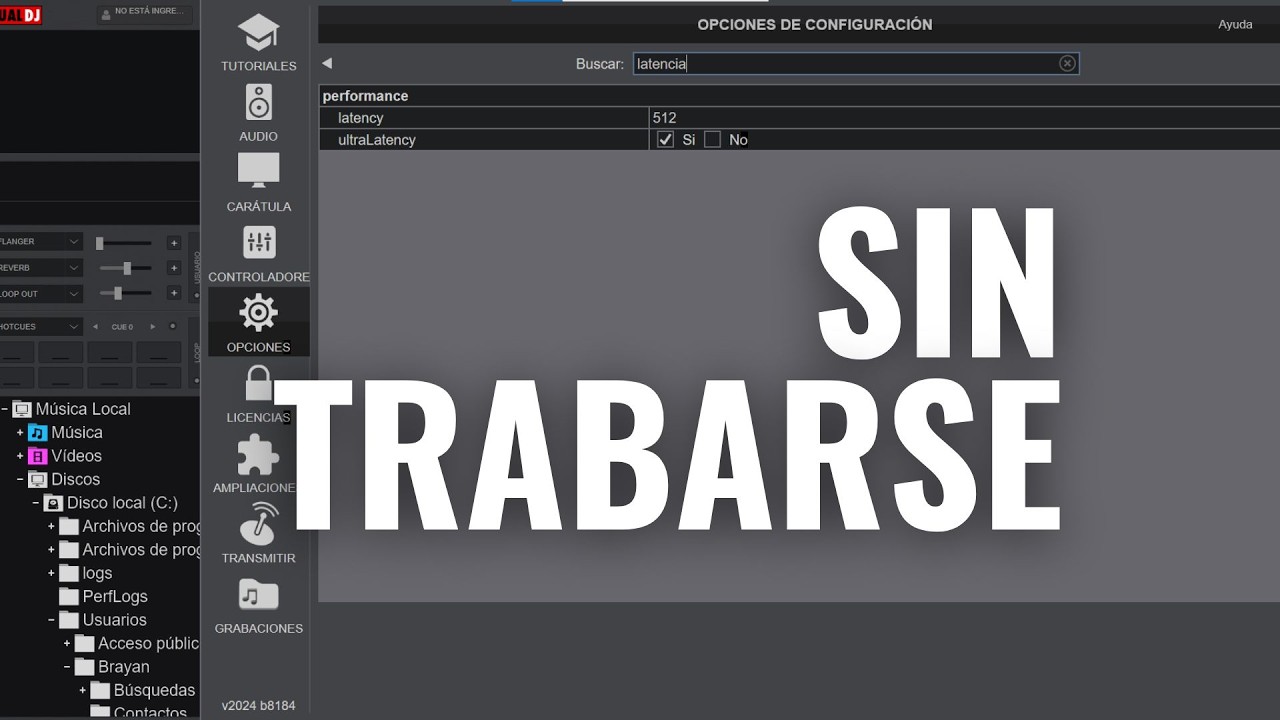The width and height of the screenshot is (1280, 720).
Task: Expand the Vídeos tree node
Action: [20, 456]
